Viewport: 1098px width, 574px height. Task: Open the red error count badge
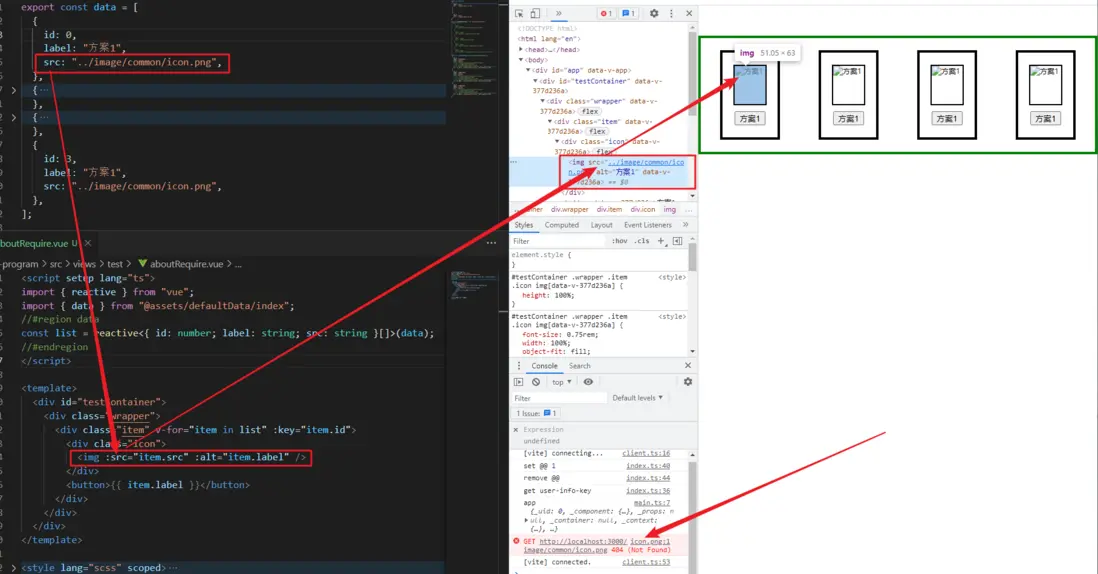[606, 13]
